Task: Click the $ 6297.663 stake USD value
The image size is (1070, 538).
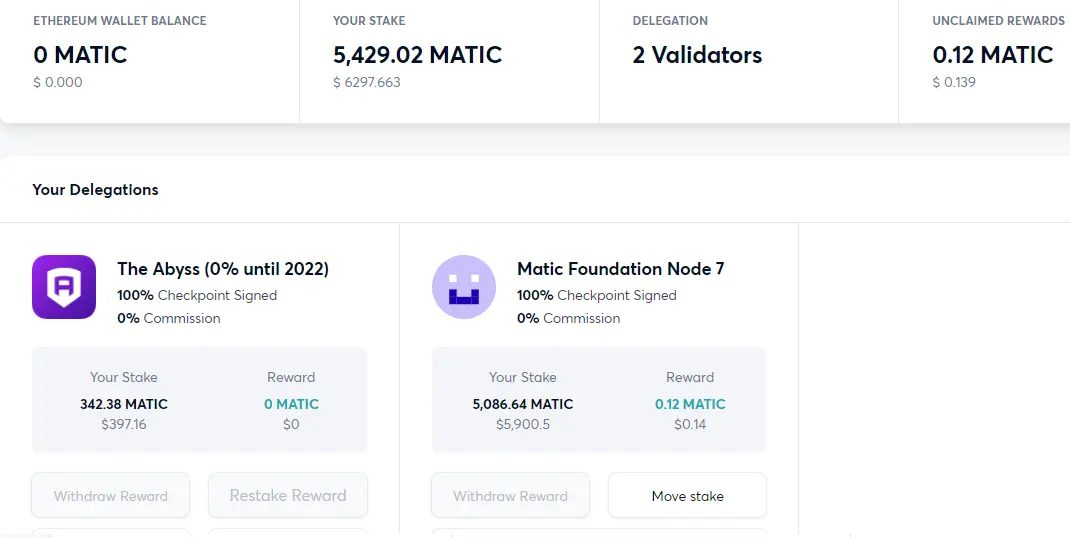Action: pos(366,83)
